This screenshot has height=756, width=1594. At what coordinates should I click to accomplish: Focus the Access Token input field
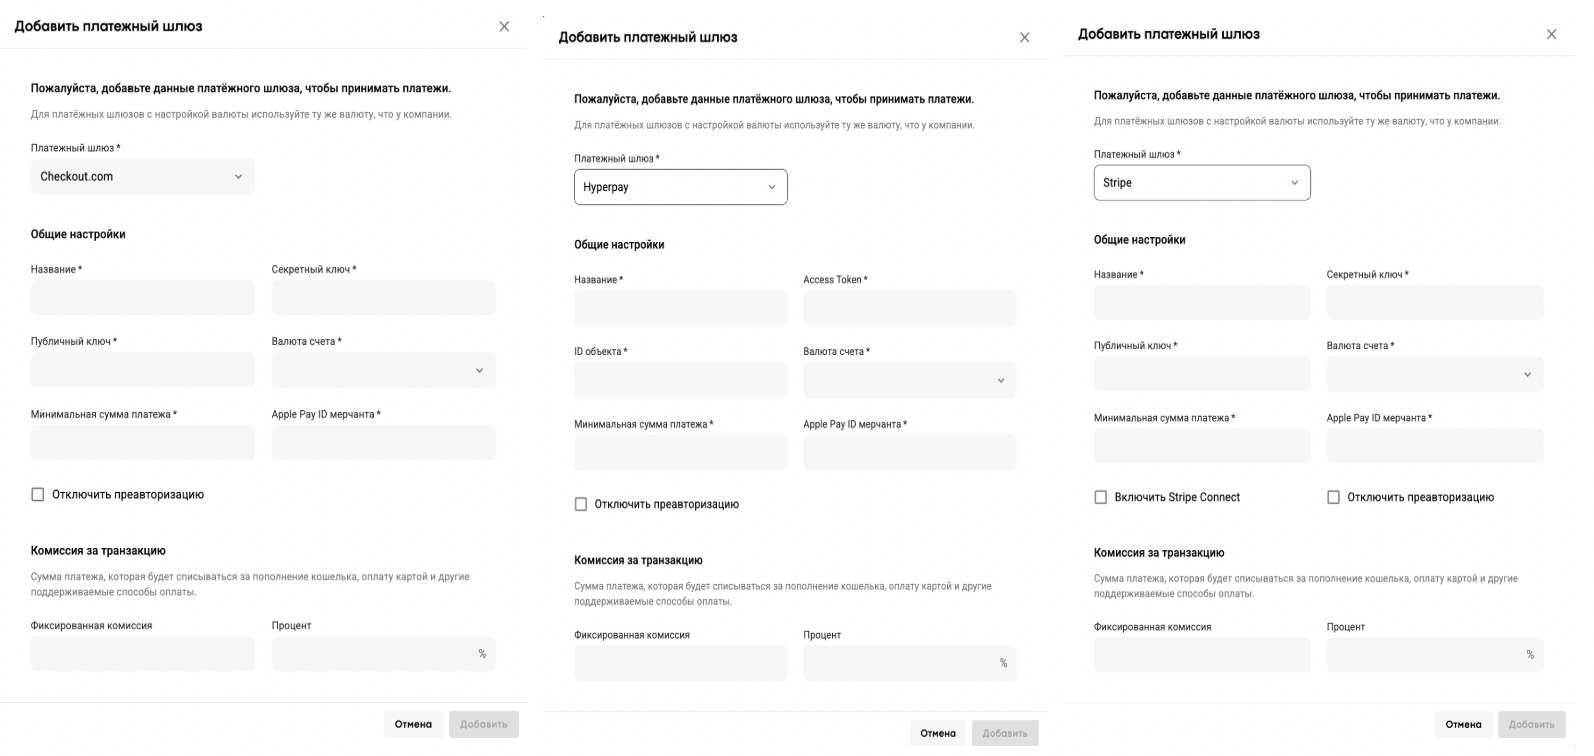[x=909, y=308]
